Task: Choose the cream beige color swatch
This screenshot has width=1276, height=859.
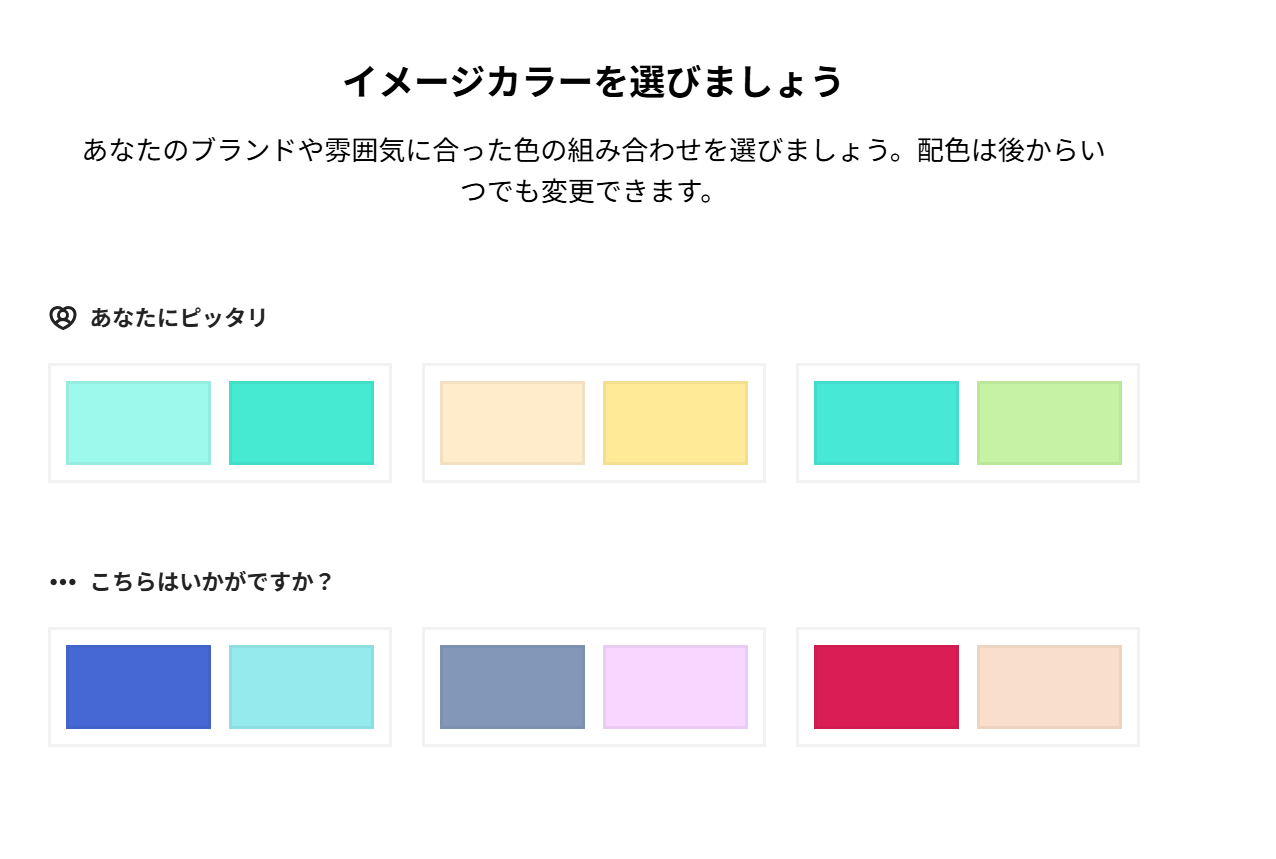Action: pyautogui.click(x=512, y=423)
